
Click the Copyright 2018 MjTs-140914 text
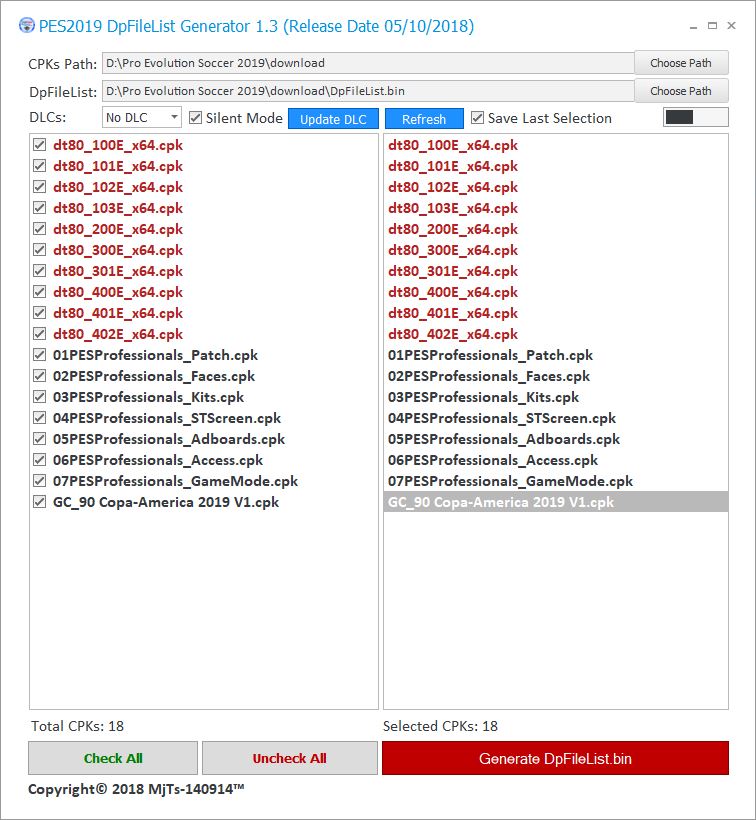[x=136, y=789]
